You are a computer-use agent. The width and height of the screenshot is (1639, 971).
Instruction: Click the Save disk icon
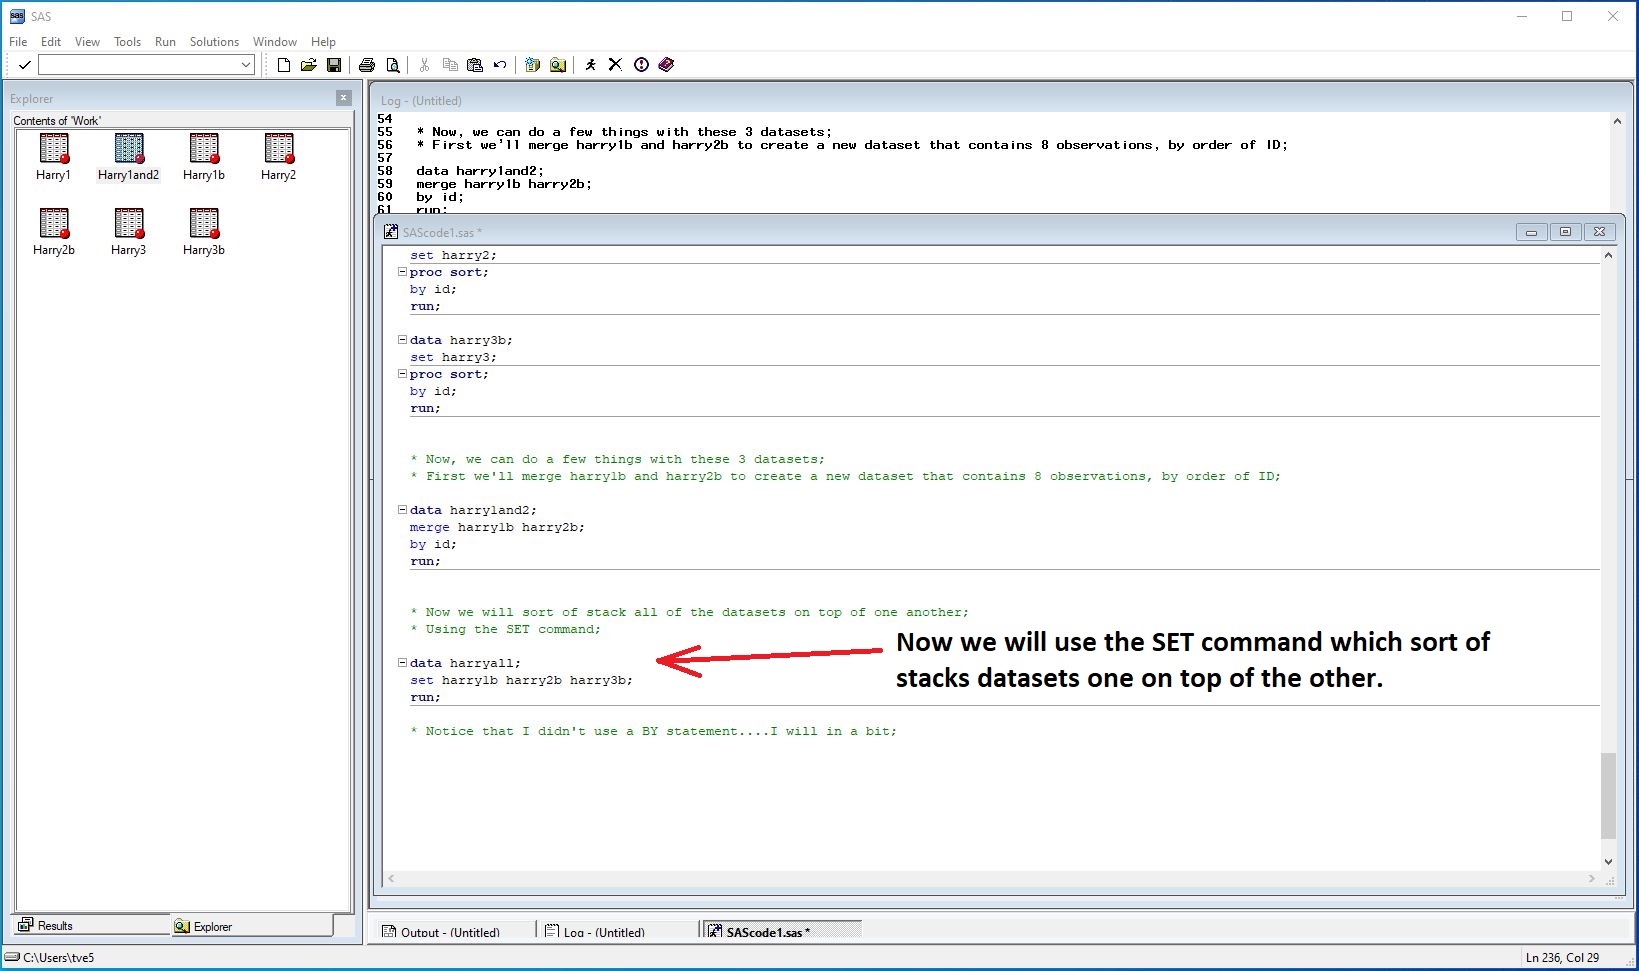point(334,65)
